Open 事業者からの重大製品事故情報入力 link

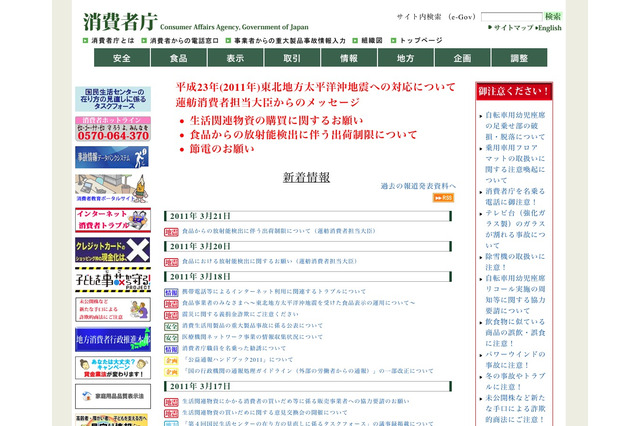click(x=290, y=40)
